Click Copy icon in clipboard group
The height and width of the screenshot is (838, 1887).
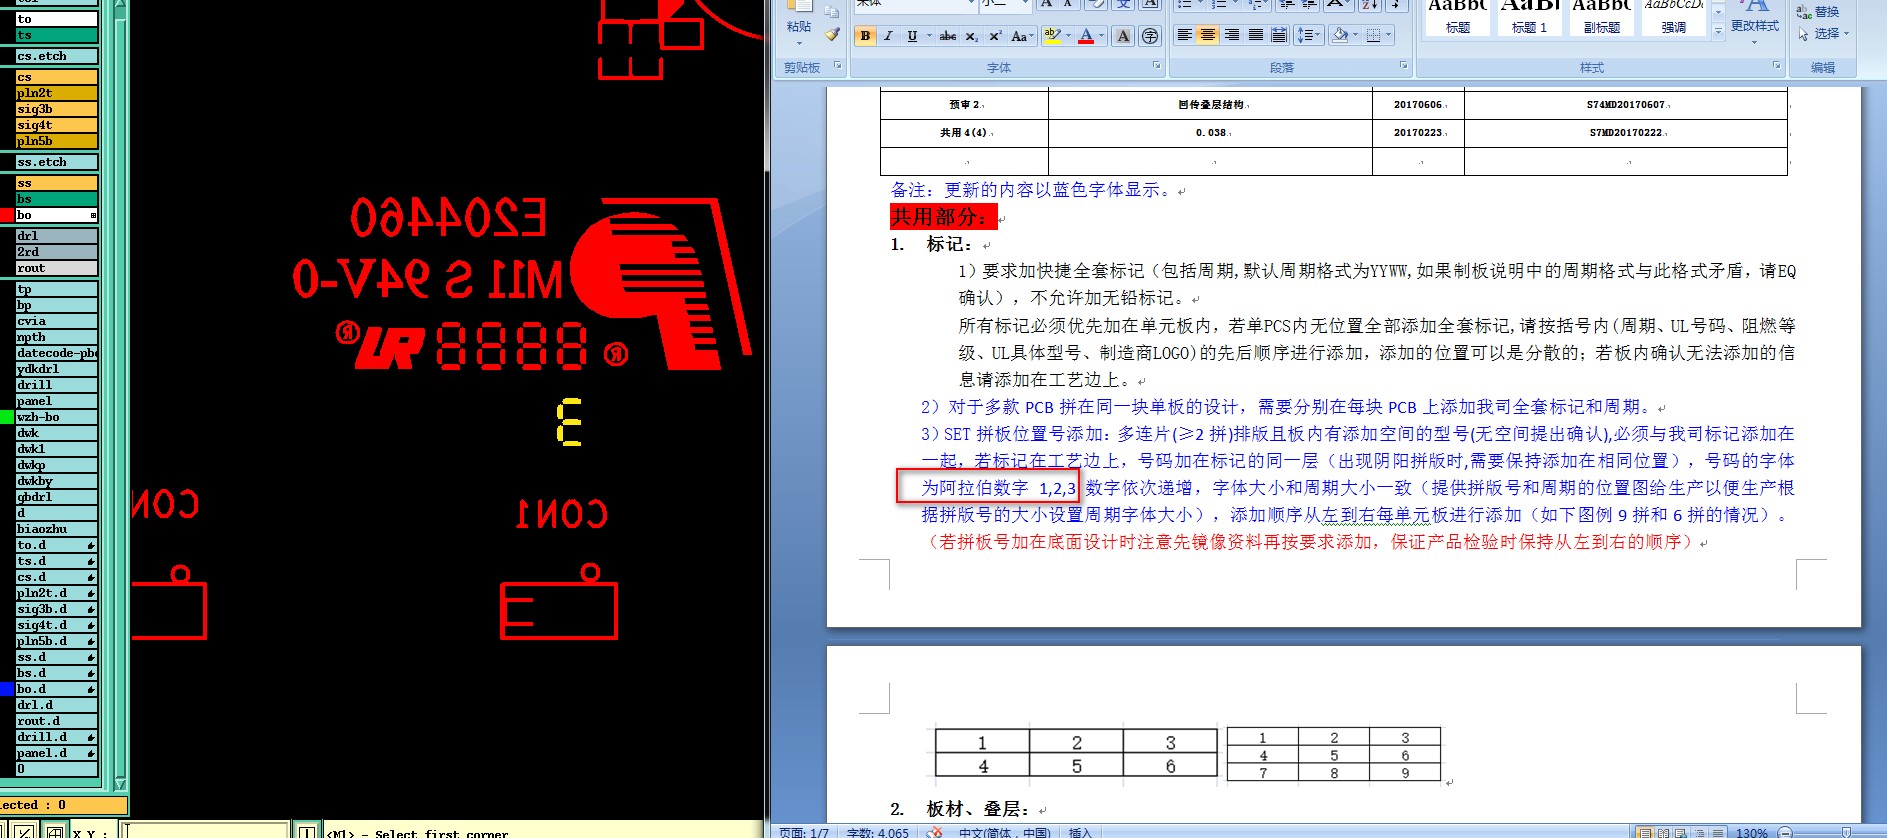[x=832, y=12]
